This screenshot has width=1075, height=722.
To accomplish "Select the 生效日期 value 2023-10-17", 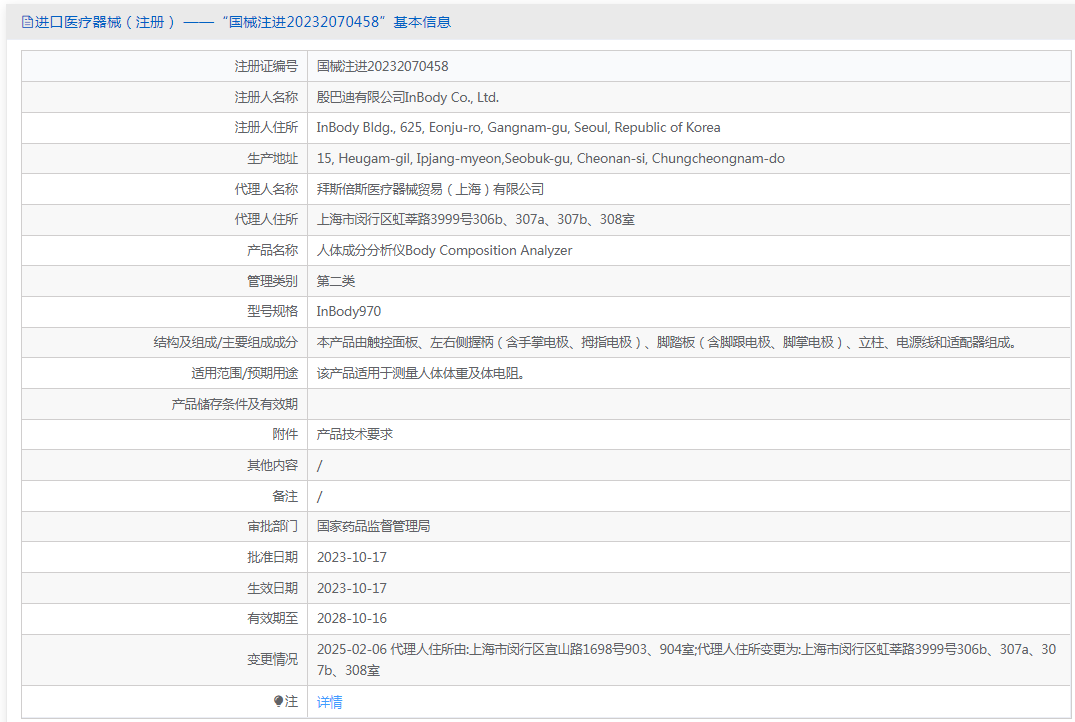I will 352,588.
